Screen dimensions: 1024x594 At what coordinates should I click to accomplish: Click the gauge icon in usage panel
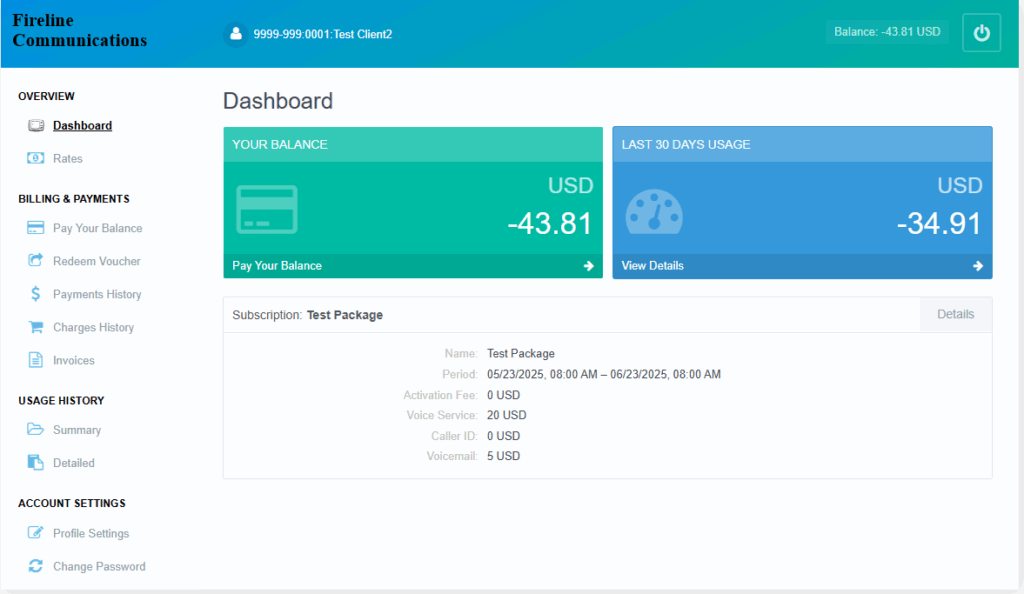coord(654,211)
